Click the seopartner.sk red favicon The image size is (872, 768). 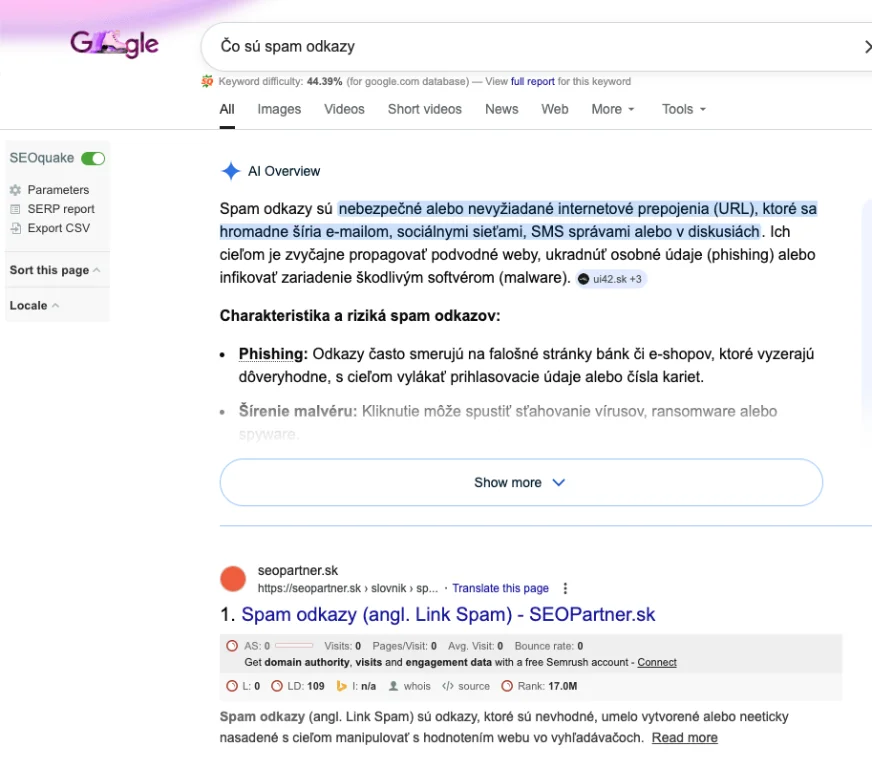tap(233, 579)
